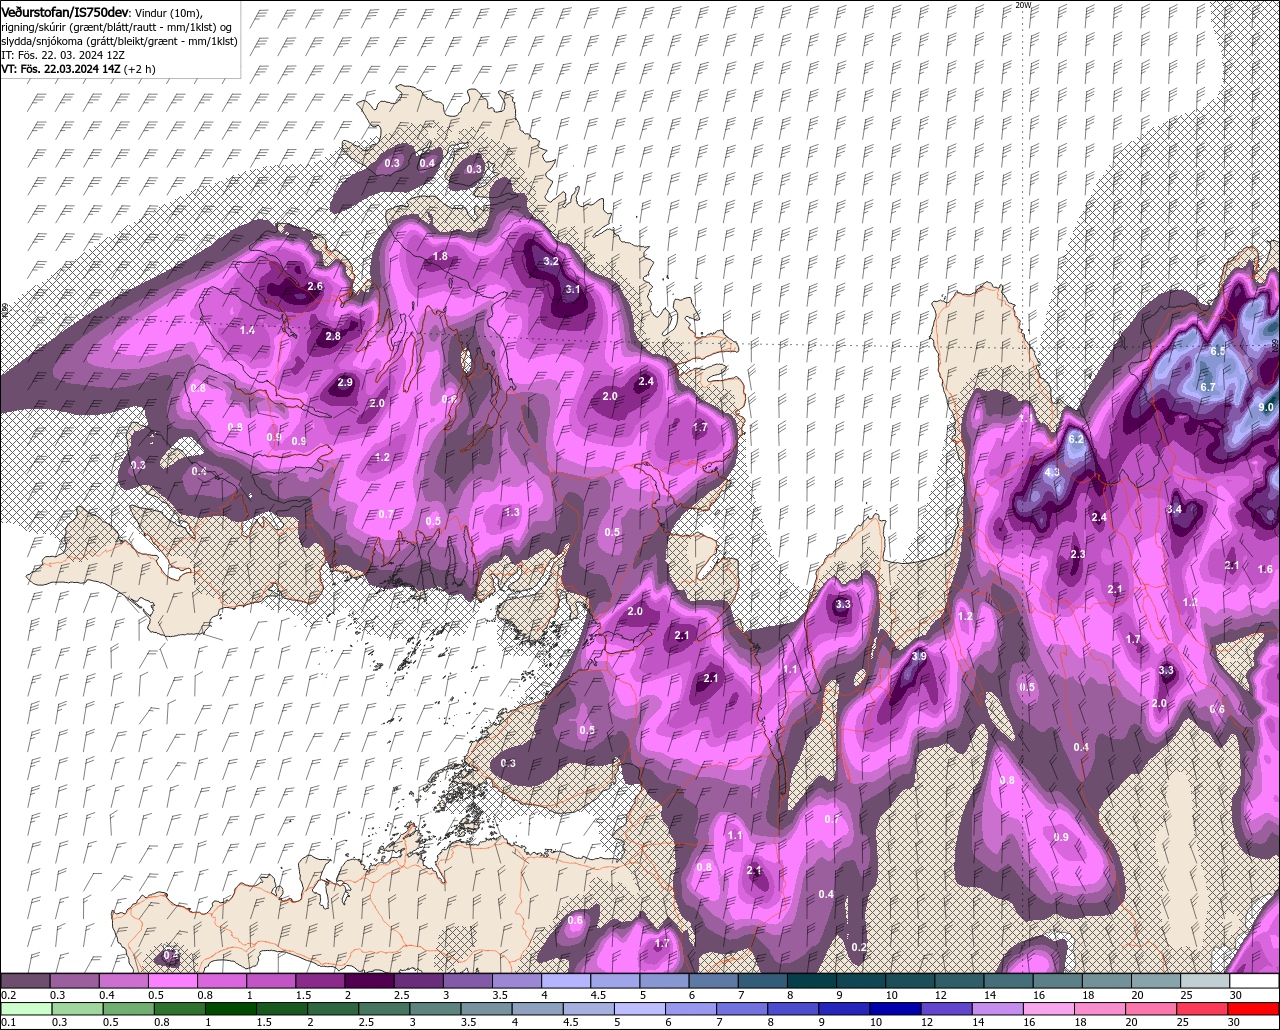Select lavender top-row swatch beginning at 4
The image size is (1280, 1030).
point(566,981)
